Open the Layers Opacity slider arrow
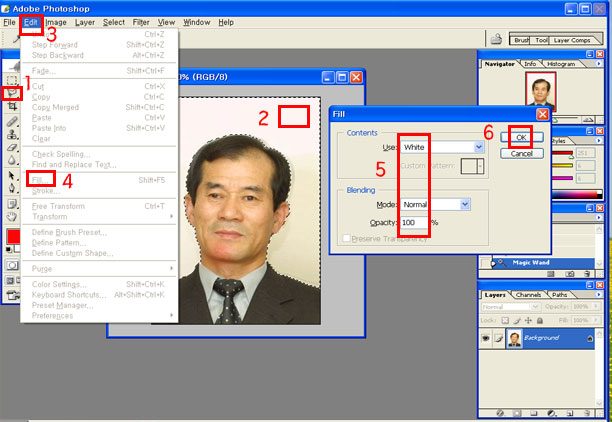Viewport: 612px width, 422px height. tap(595, 306)
